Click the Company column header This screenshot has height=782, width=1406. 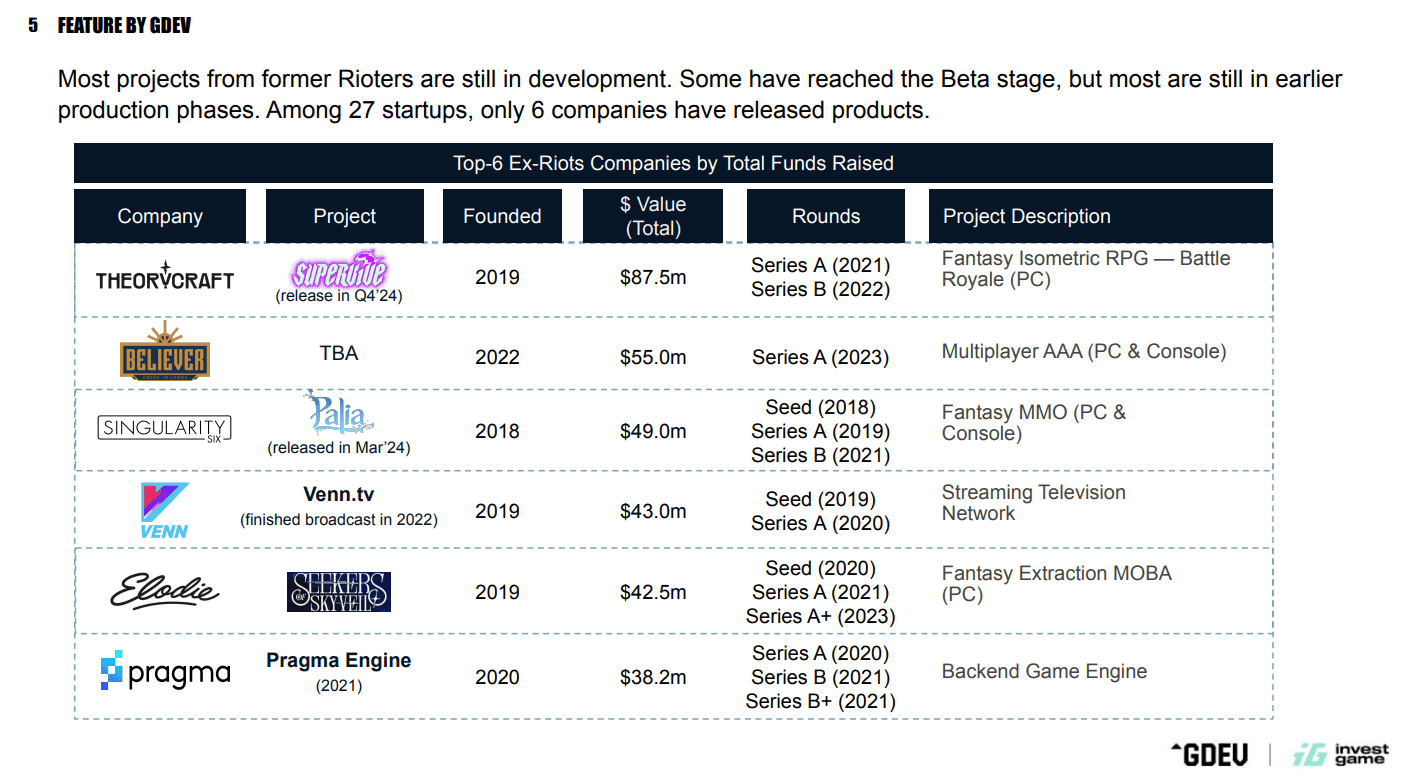click(159, 216)
